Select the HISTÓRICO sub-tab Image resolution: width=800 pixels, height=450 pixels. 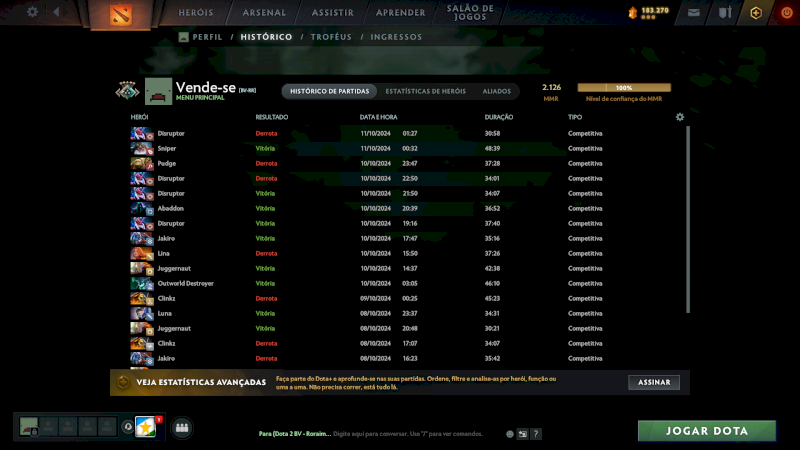(266, 37)
